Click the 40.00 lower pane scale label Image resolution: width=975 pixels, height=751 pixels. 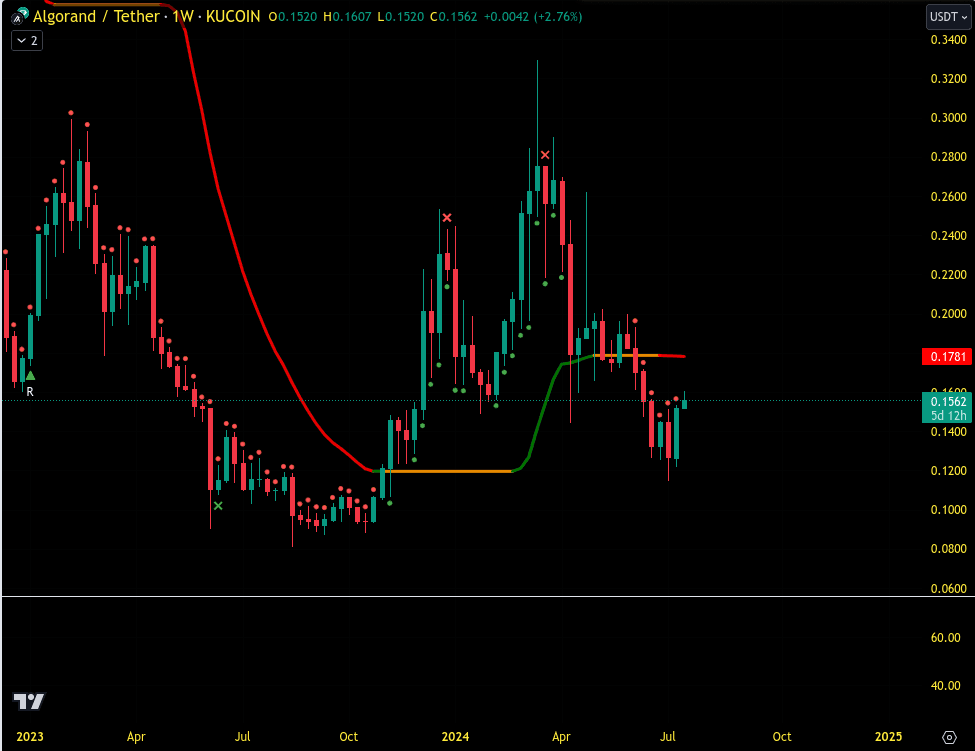coord(945,686)
